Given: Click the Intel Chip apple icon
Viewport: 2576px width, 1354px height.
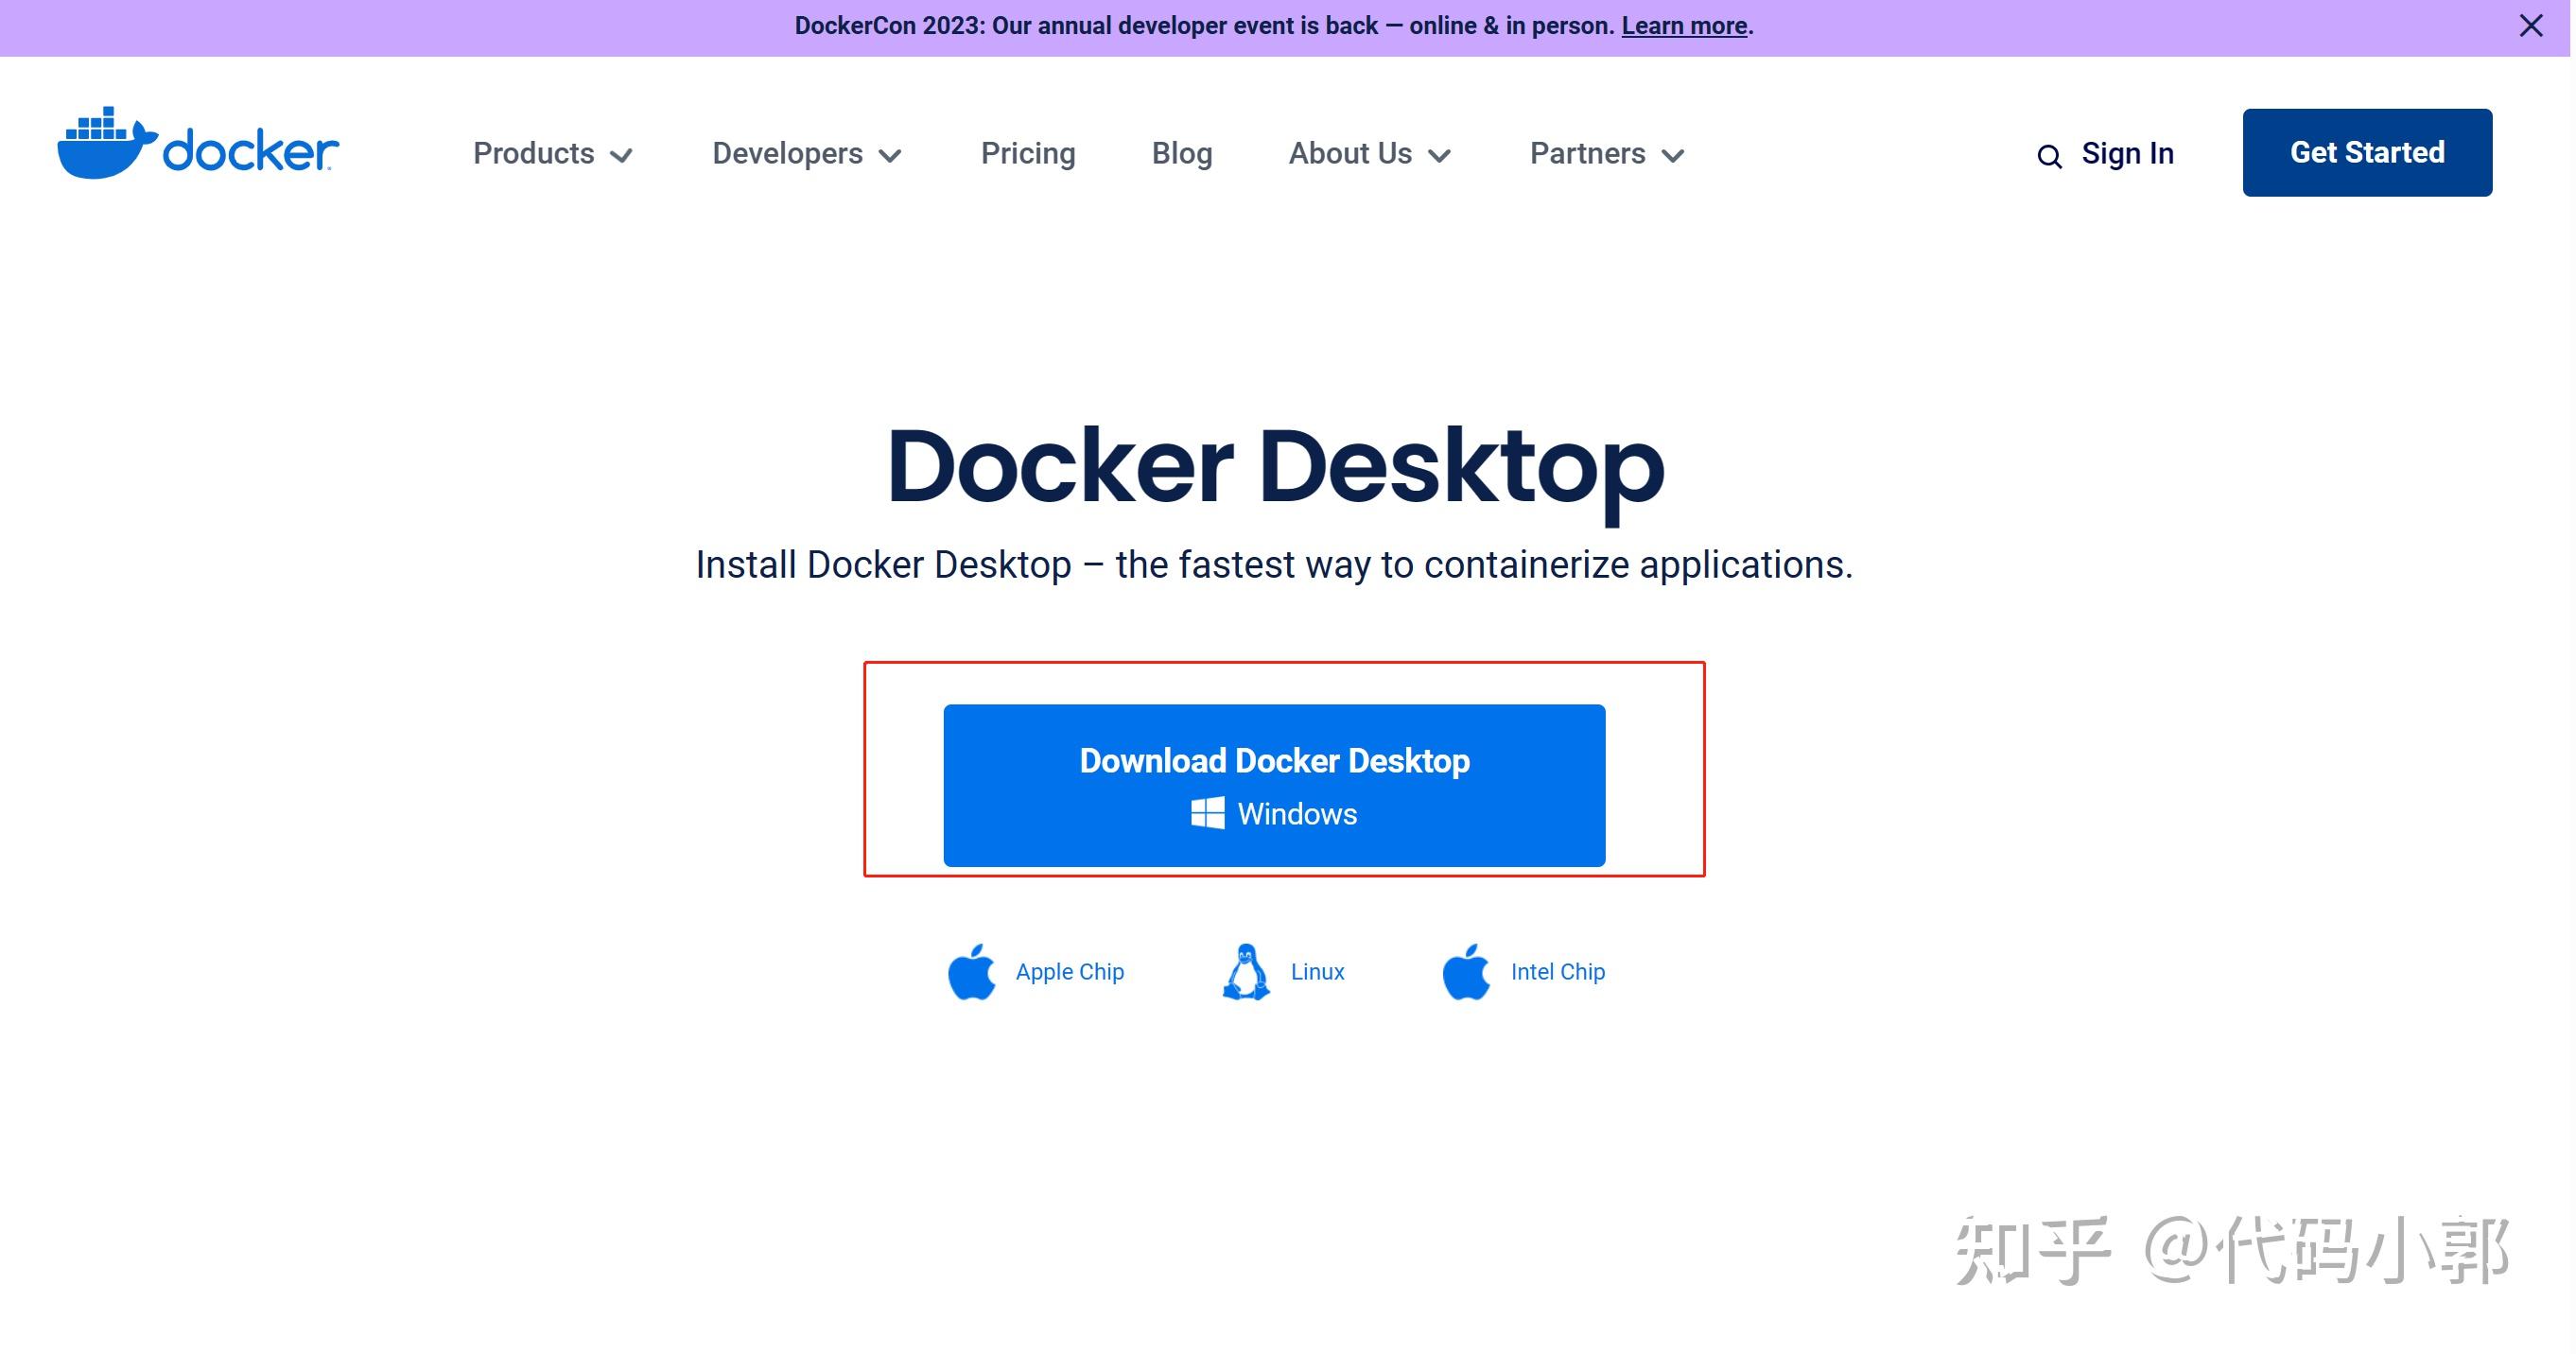Looking at the screenshot, I should [x=1466, y=972].
